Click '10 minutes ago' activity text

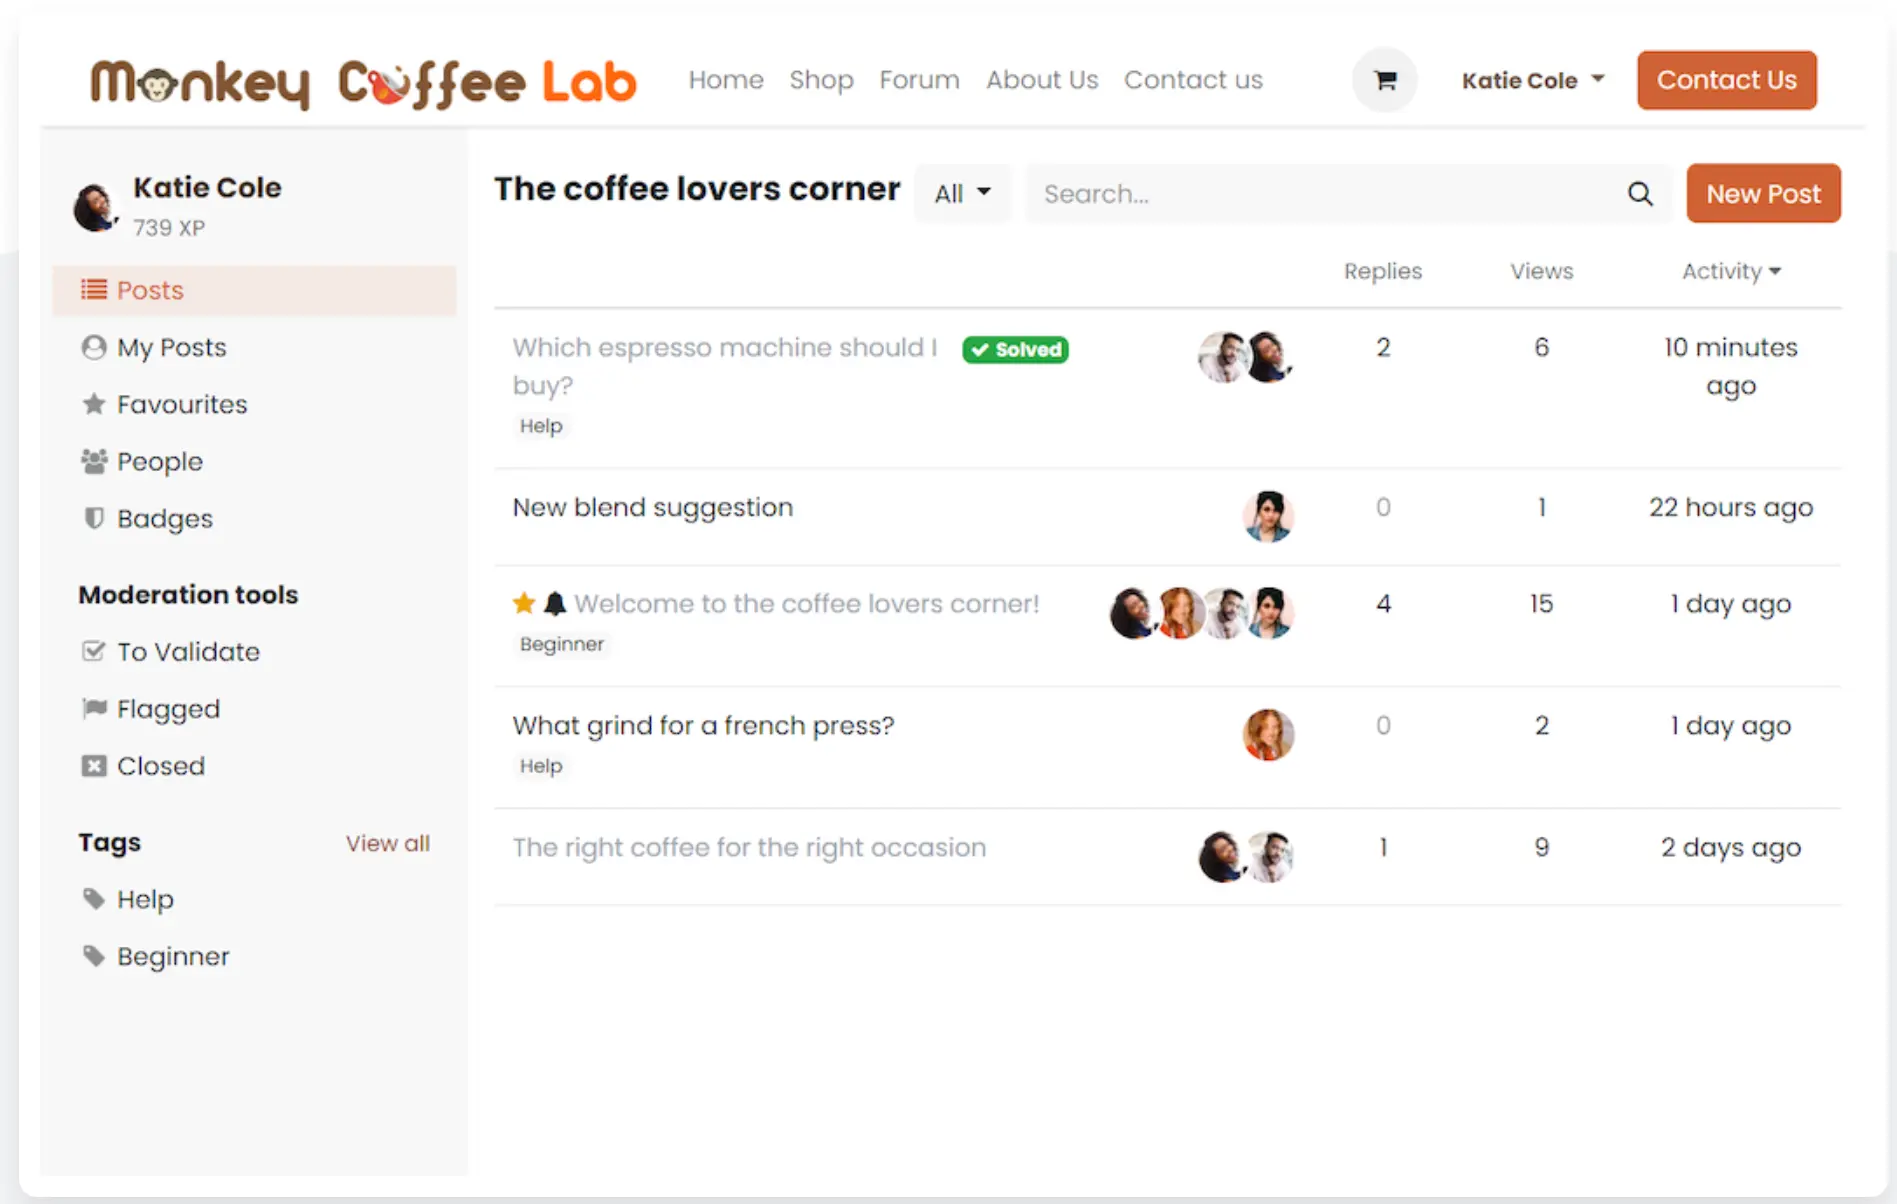[x=1731, y=366]
